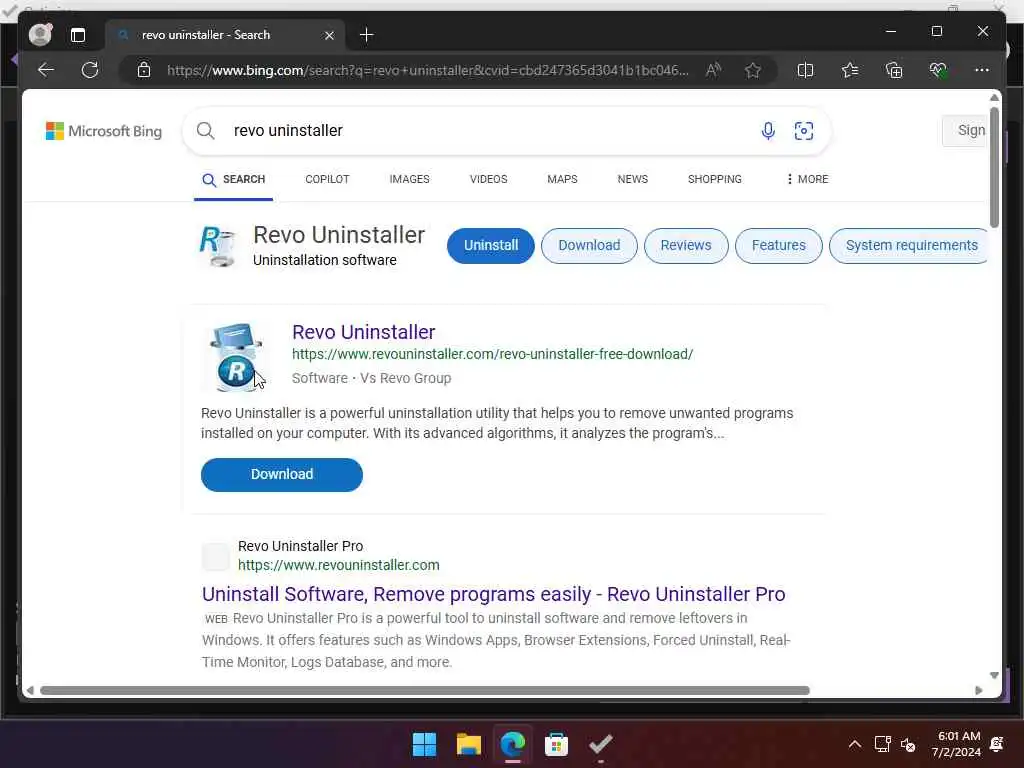Toggle the split screen icon
The image size is (1024, 768).
(805, 70)
